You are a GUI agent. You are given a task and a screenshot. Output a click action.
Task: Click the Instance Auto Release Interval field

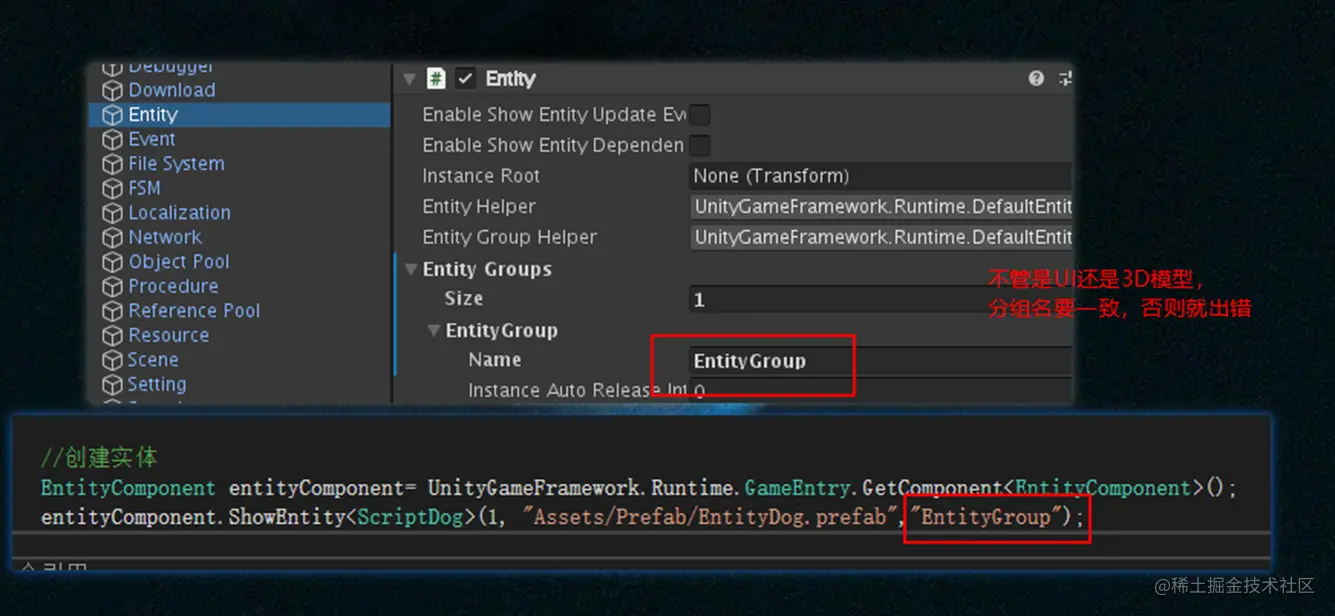click(881, 391)
